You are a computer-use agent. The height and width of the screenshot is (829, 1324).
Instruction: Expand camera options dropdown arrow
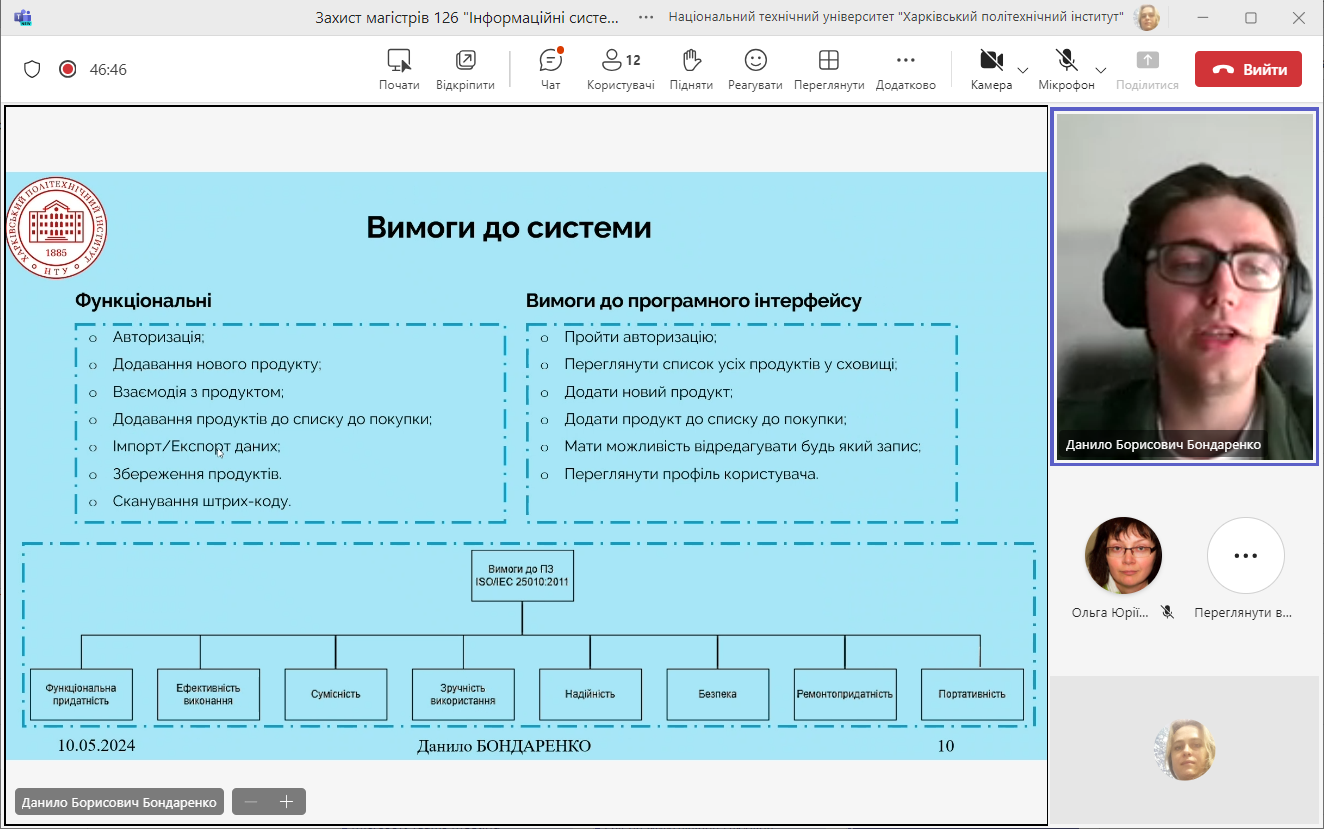(x=1022, y=70)
